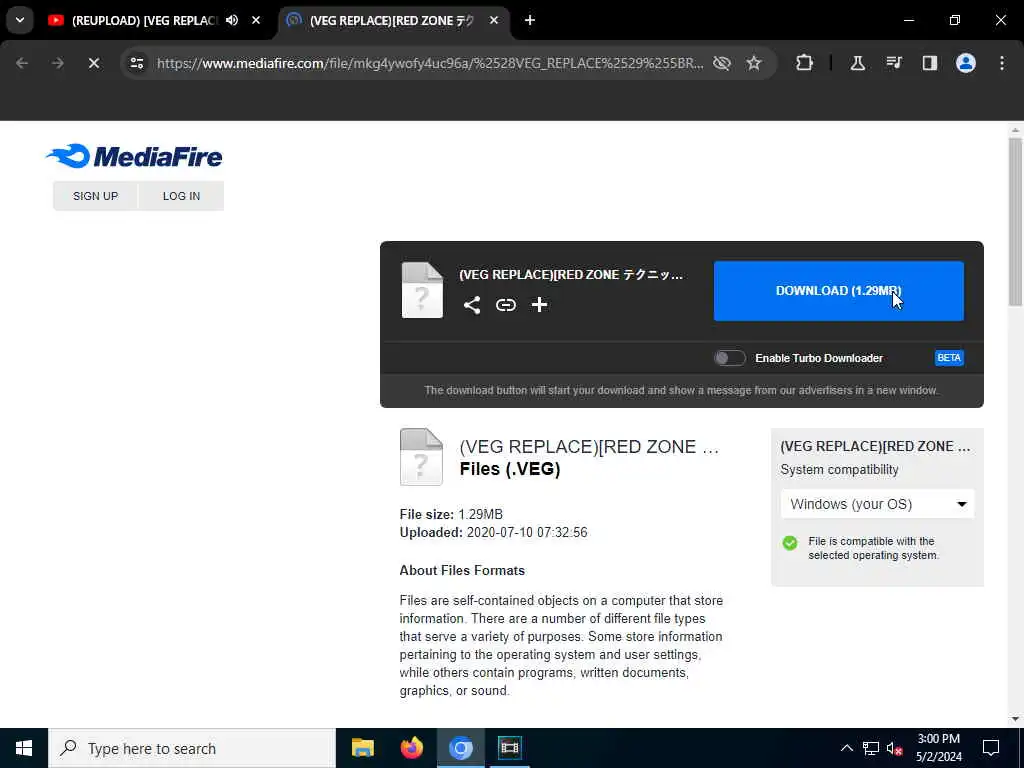Click the green compatibility check icon
This screenshot has height=768, width=1024.
pos(790,543)
